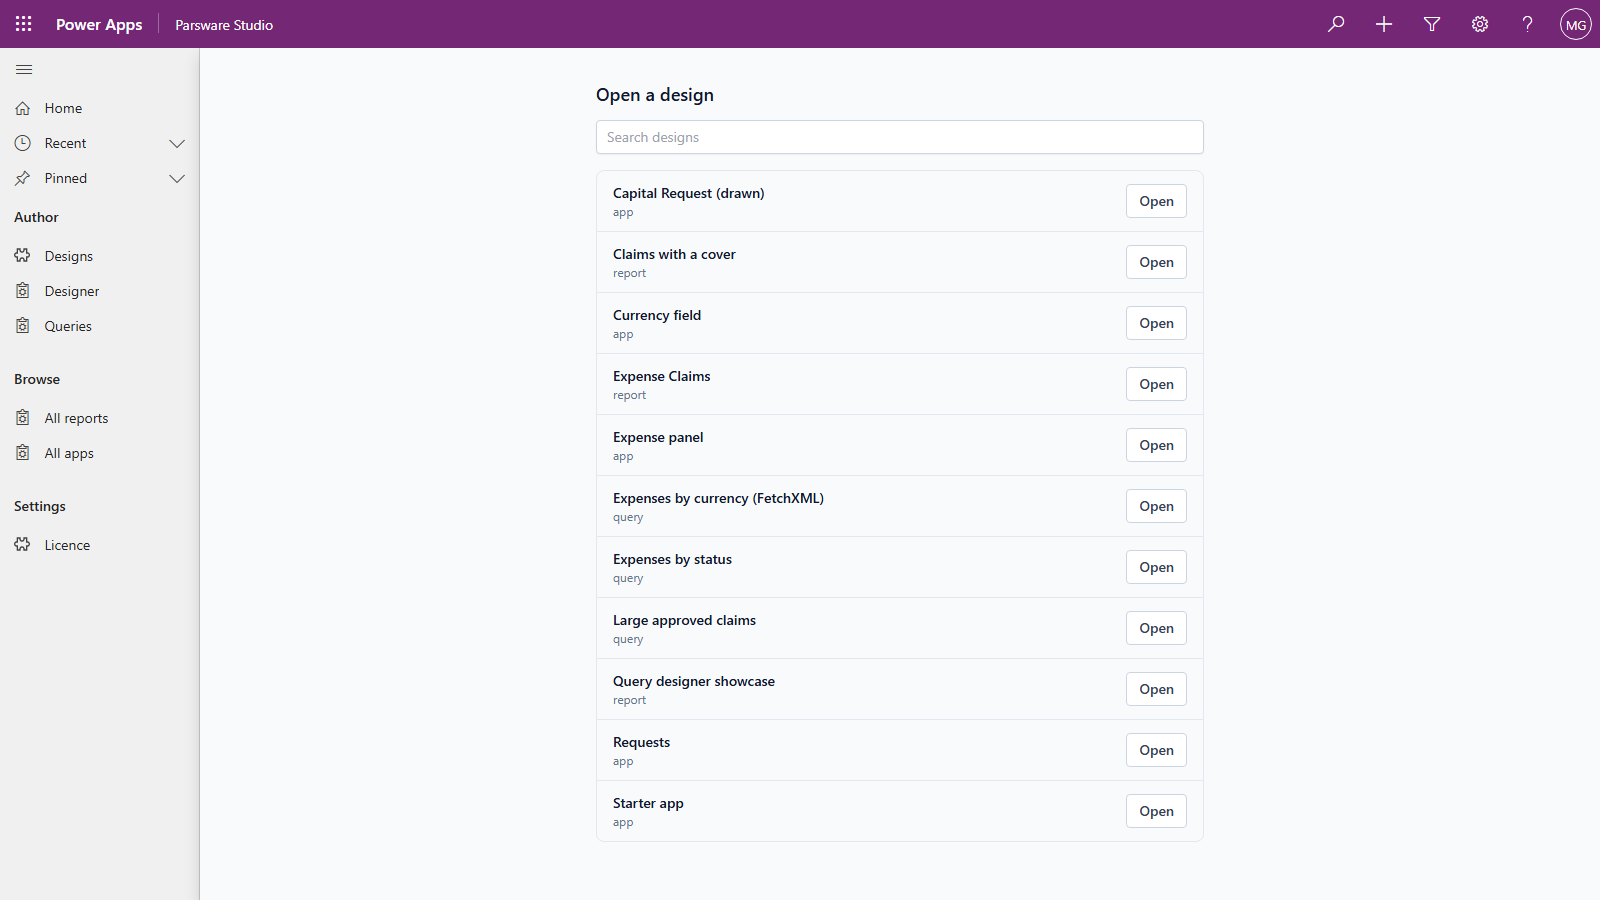Open the Capital Request (drawn) design
Viewport: 1600px width, 900px height.
coord(1156,201)
